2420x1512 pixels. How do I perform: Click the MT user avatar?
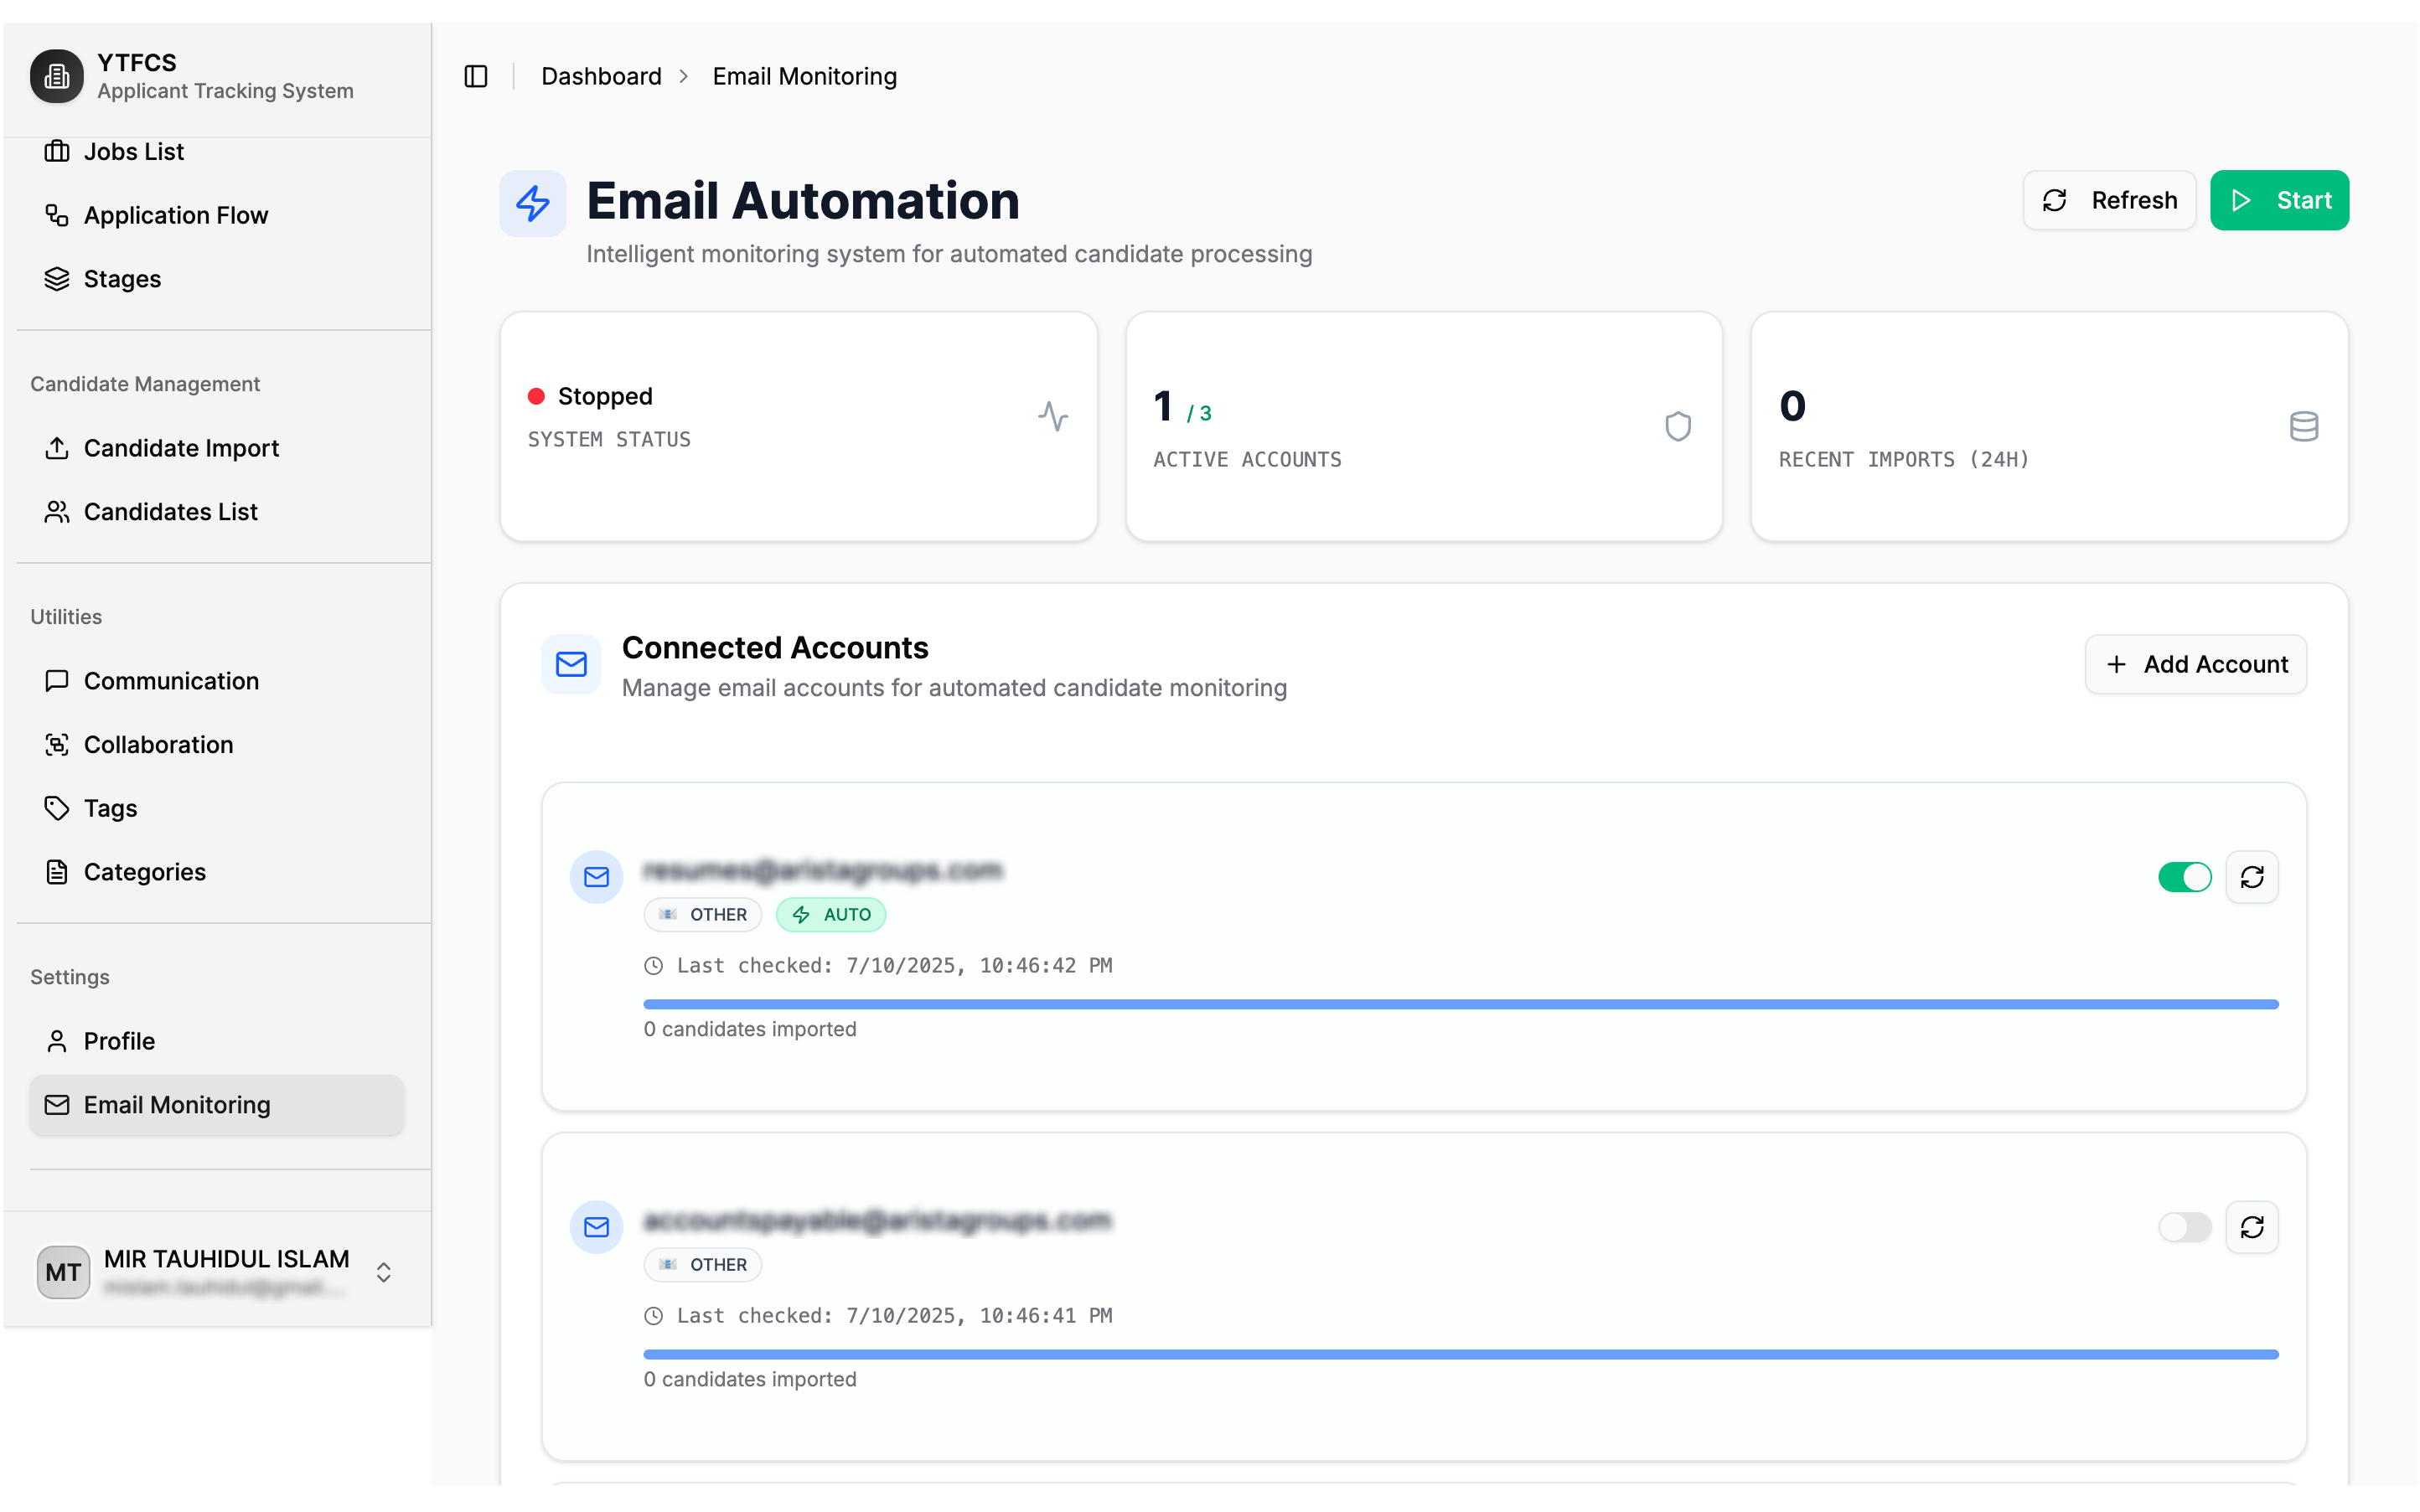pyautogui.click(x=63, y=1272)
